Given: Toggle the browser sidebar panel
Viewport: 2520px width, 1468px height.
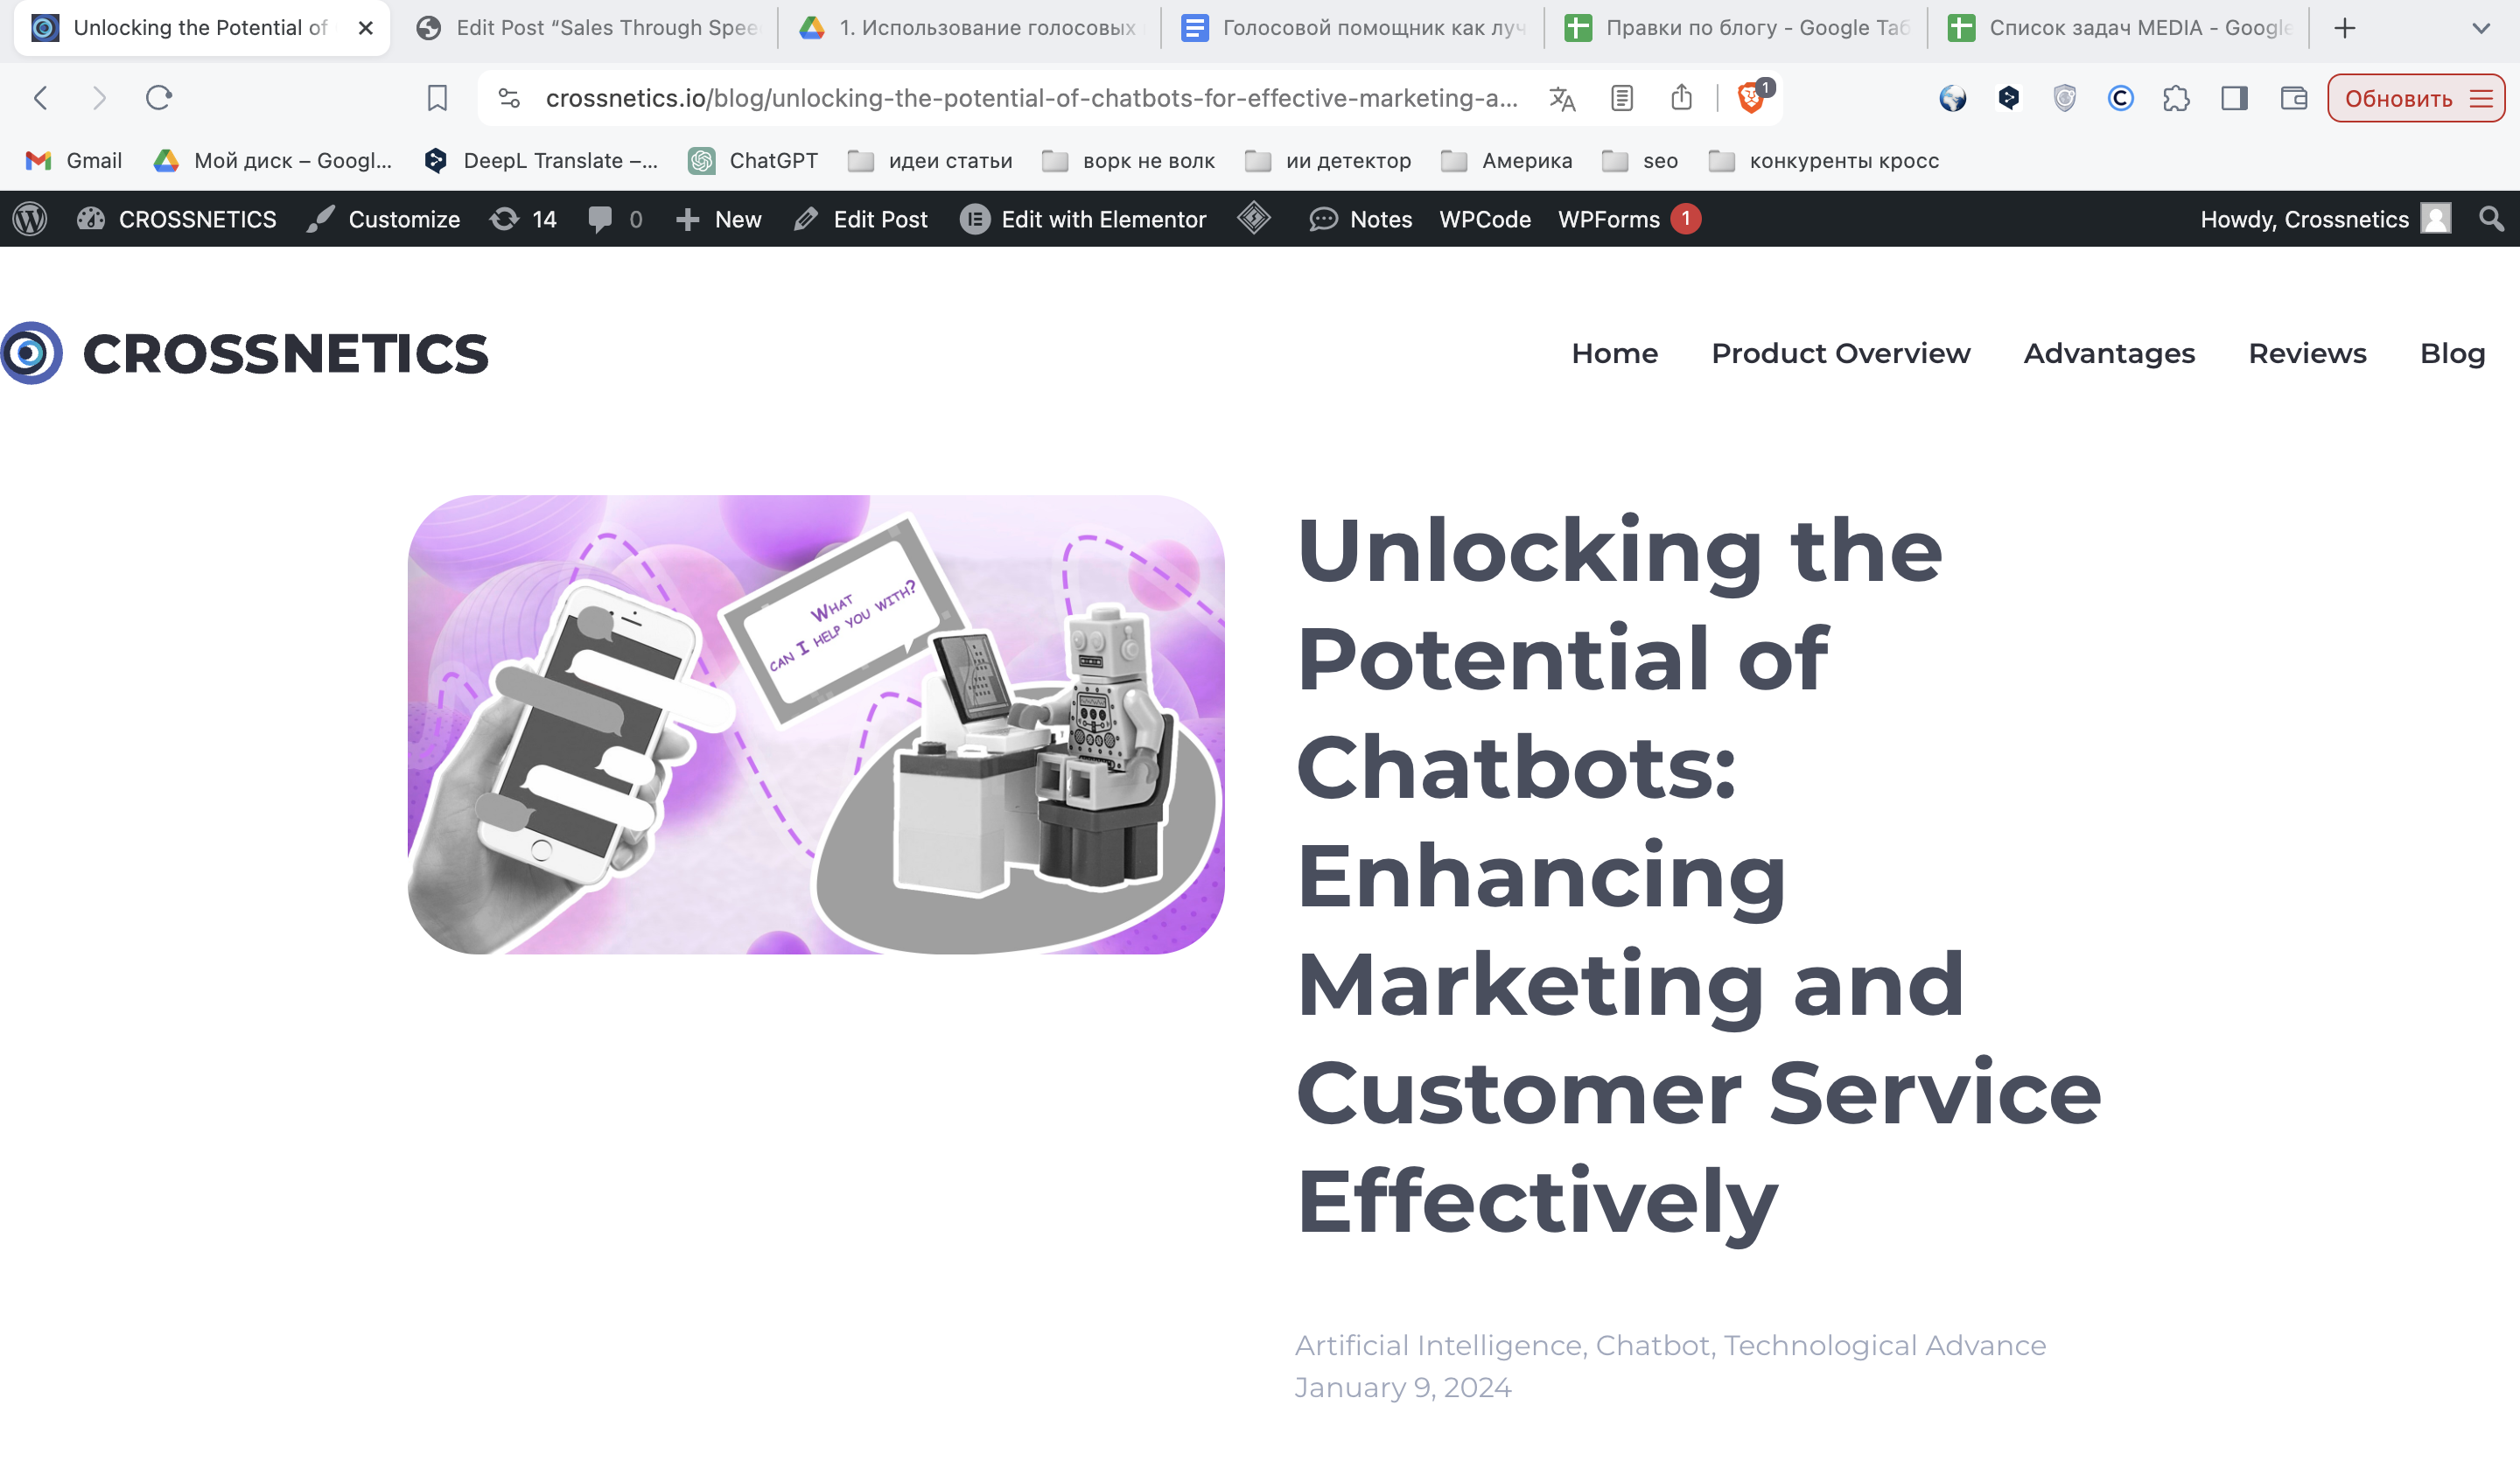Looking at the screenshot, I should [x=2234, y=98].
